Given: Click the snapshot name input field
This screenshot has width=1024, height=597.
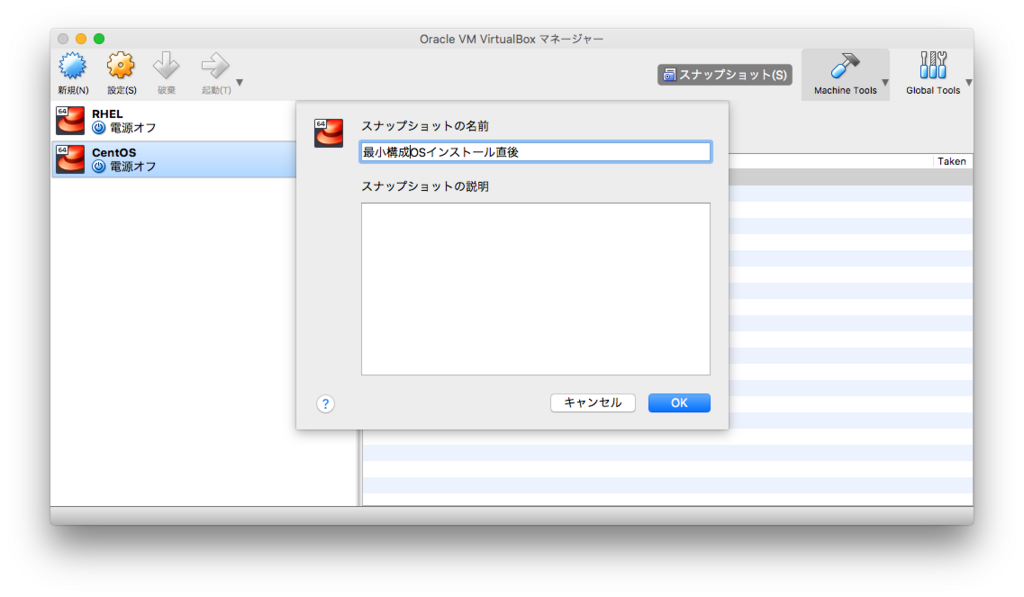Looking at the screenshot, I should pyautogui.click(x=536, y=152).
